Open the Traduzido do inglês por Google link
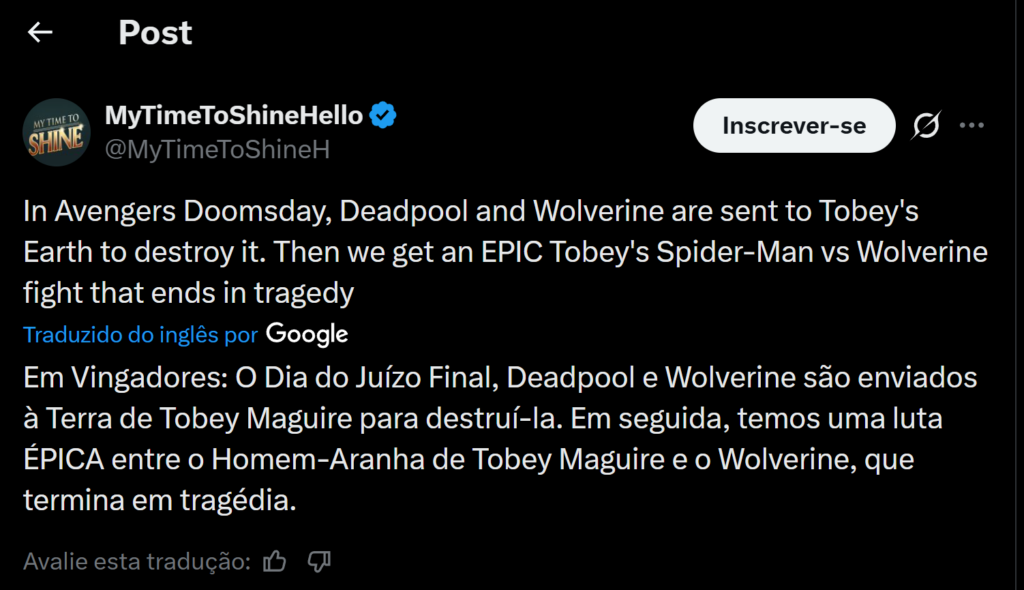The width and height of the screenshot is (1024, 590). point(140,334)
